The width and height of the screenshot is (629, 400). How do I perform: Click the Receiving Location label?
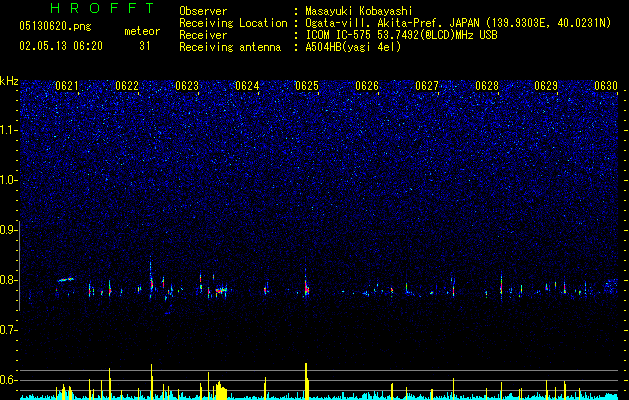tap(233, 23)
